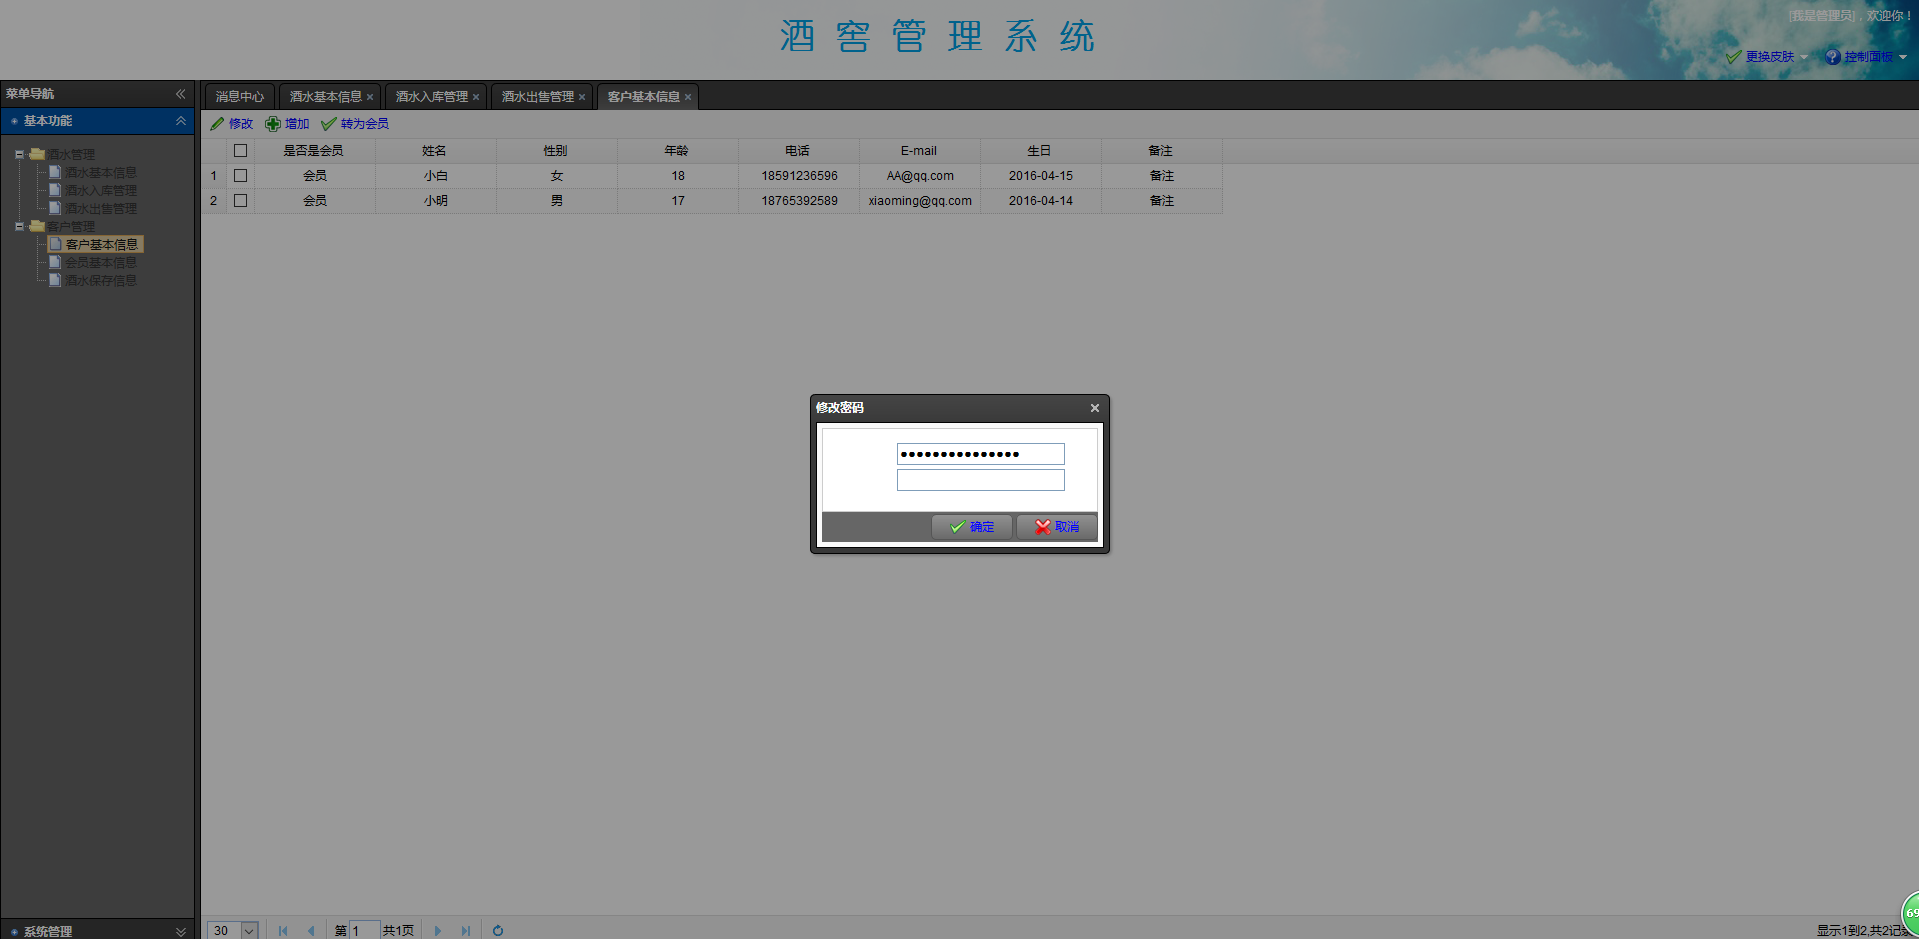Open 酒水保存信息 in the tree
This screenshot has height=939, width=1919.
pyautogui.click(x=101, y=281)
